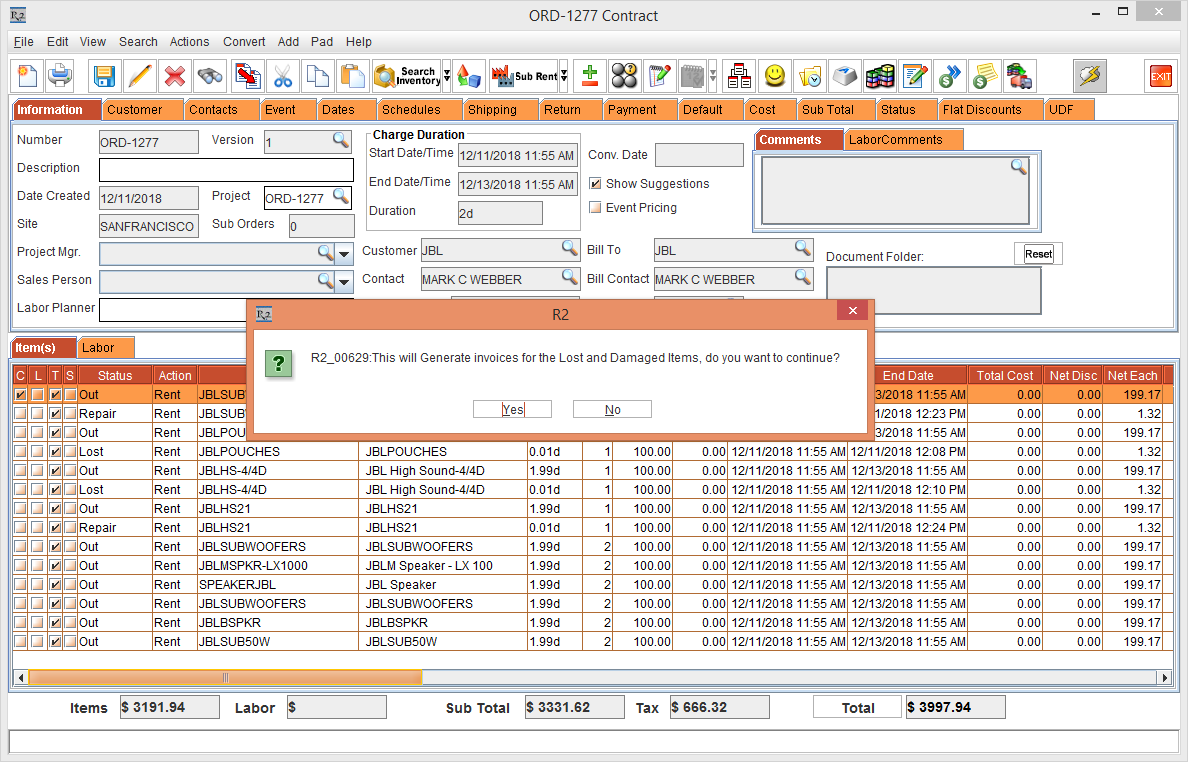Click the red EXIT icon

[1160, 76]
